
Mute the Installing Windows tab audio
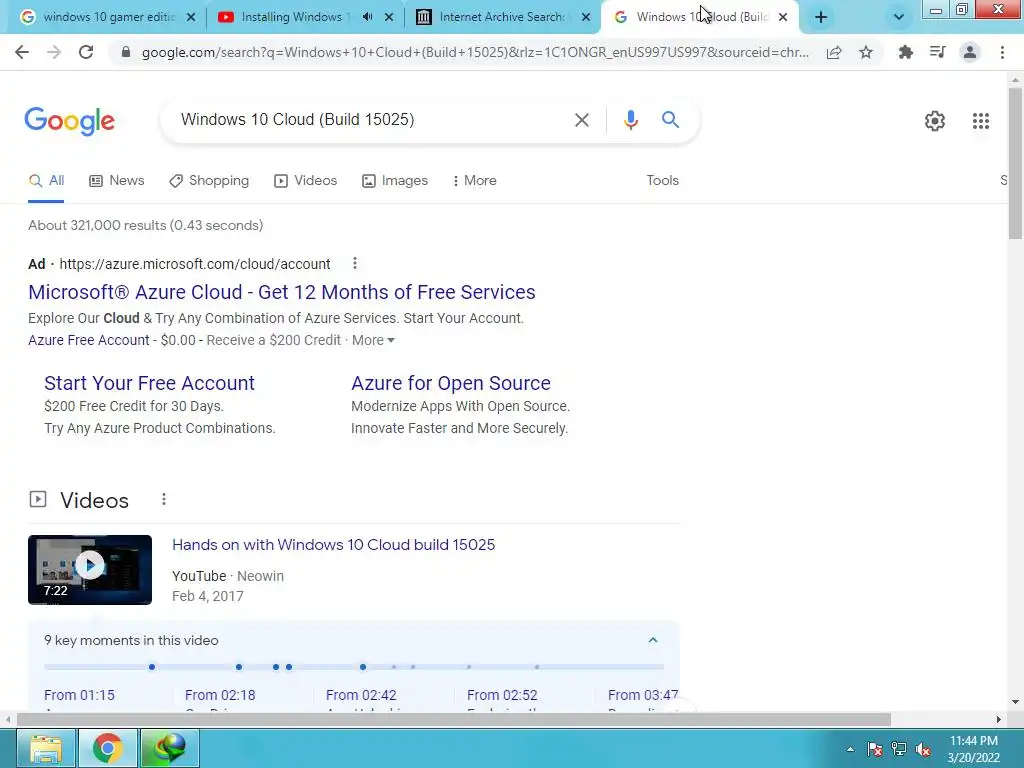point(368,17)
